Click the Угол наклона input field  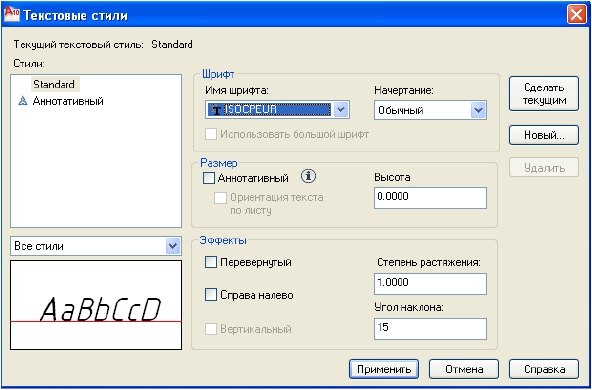(430, 329)
